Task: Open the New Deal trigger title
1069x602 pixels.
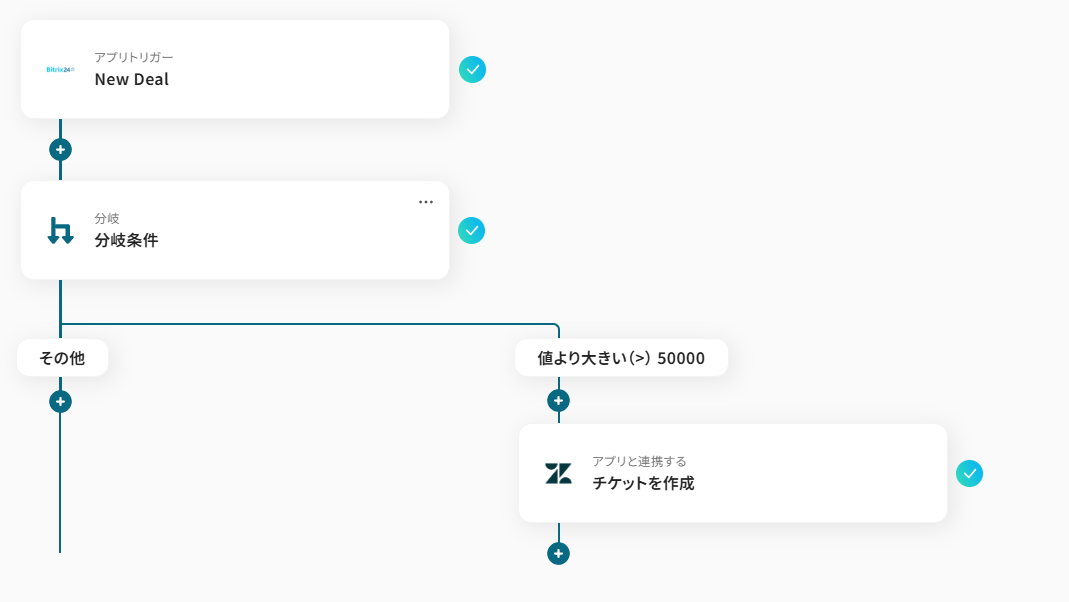Action: [x=131, y=80]
